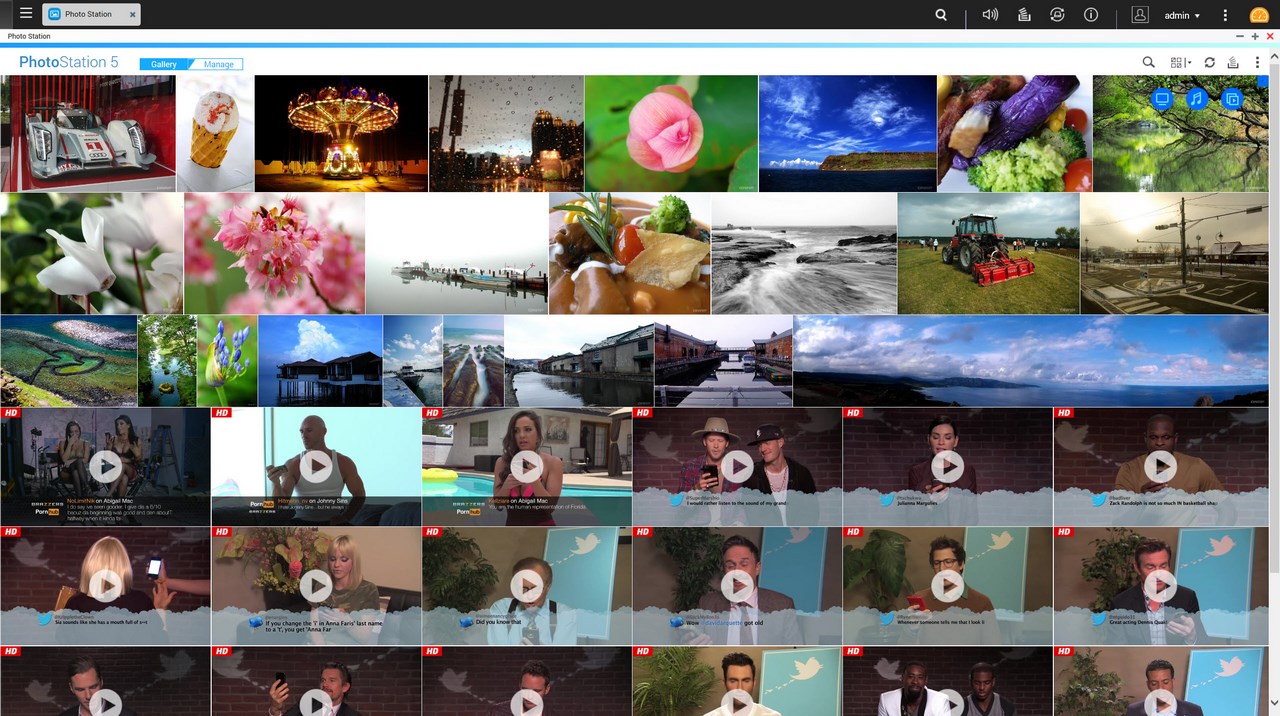The height and width of the screenshot is (716, 1280).
Task: Play the Johnny Sins tweet video
Action: pyautogui.click(x=316, y=466)
